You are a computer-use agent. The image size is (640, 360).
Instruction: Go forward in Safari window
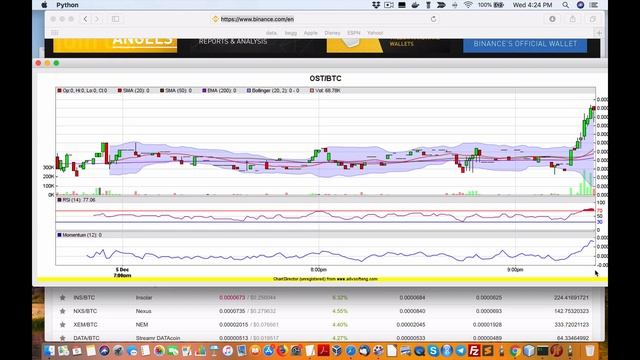point(97,19)
